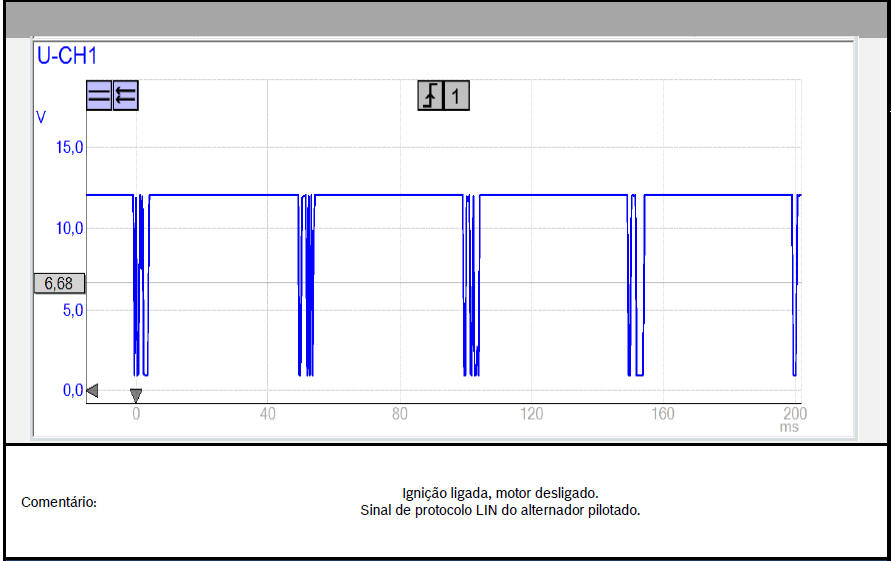Click the 5,0 voltage axis label

coord(71,310)
